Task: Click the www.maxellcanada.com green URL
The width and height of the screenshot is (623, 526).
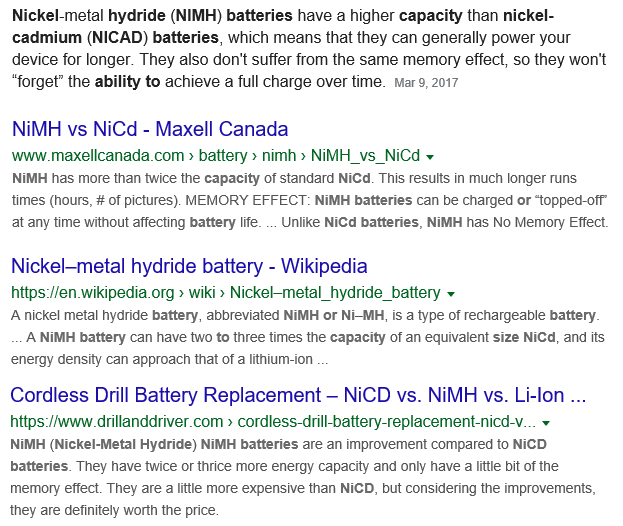Action: [98, 155]
